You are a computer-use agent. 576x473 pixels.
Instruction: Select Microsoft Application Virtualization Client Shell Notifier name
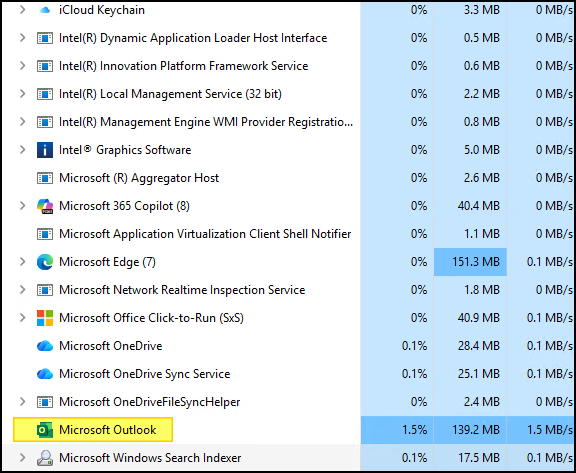click(205, 234)
